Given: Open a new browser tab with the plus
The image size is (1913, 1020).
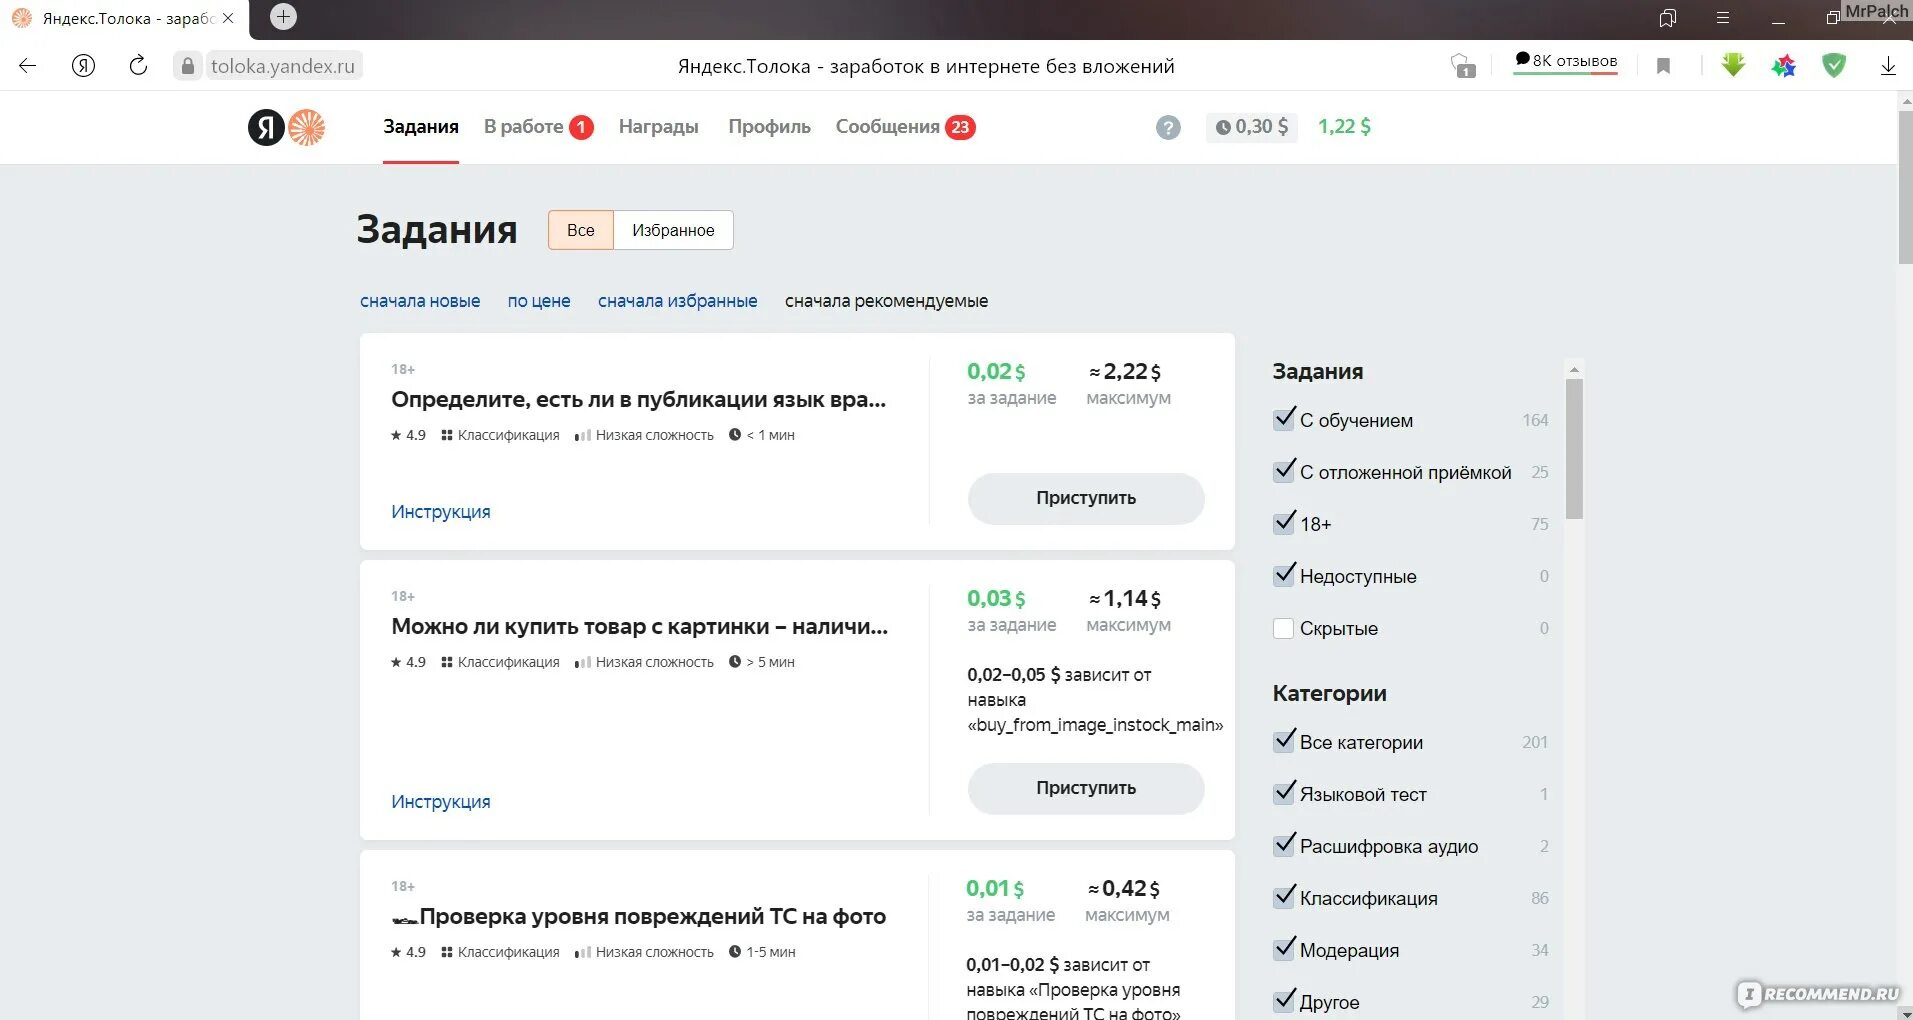Looking at the screenshot, I should pos(284,16).
